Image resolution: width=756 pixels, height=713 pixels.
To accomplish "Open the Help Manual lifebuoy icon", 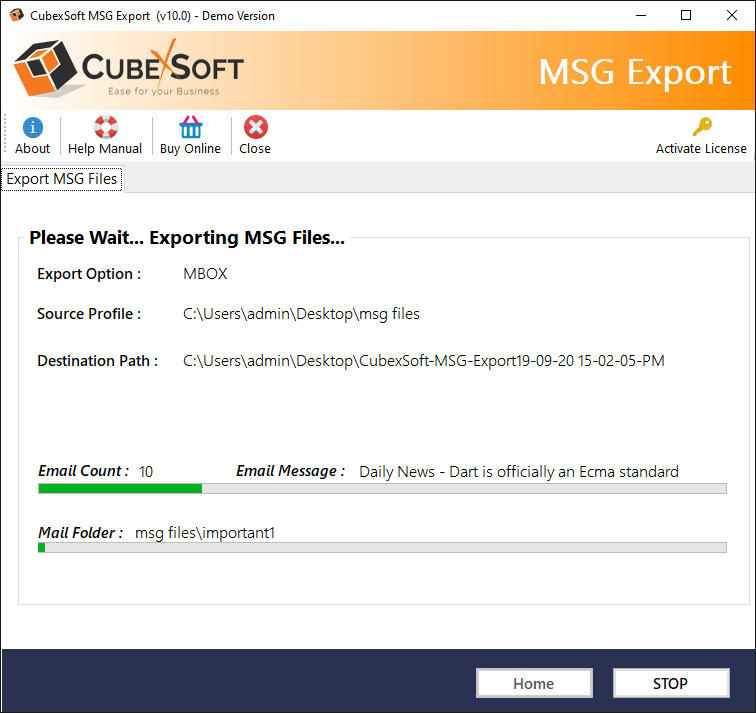I will 106,127.
